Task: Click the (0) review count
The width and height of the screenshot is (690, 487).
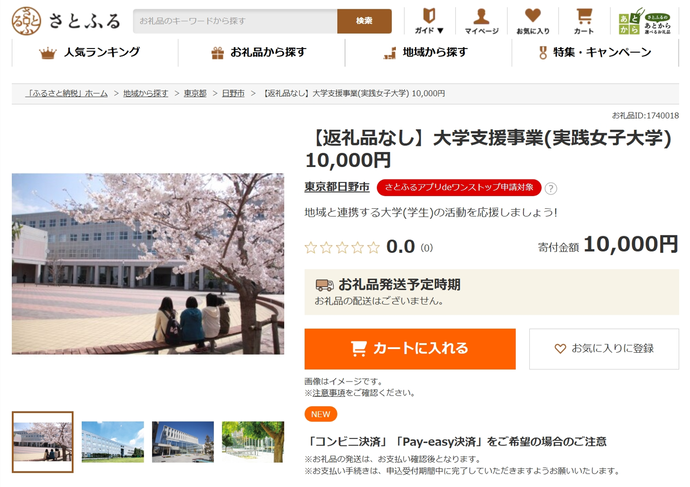Action: click(x=427, y=248)
